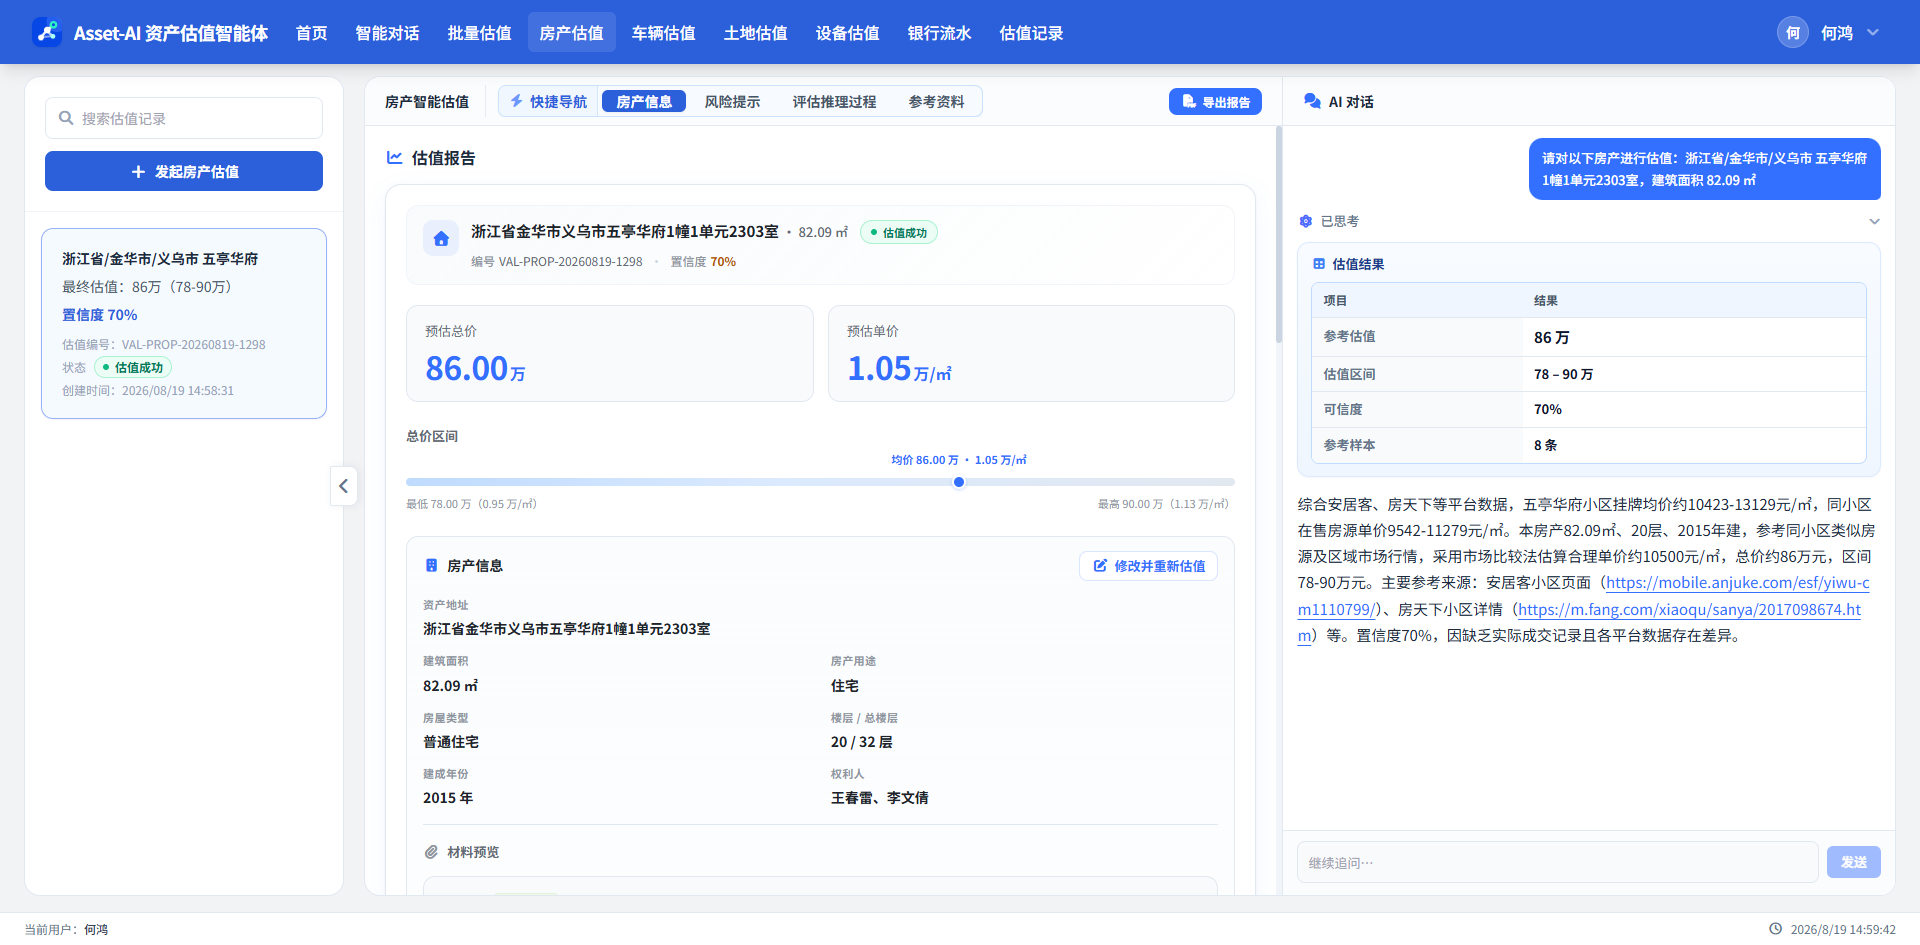This screenshot has height=945, width=1920.
Task: Click the clock icon in status bar
Action: click(x=1776, y=929)
